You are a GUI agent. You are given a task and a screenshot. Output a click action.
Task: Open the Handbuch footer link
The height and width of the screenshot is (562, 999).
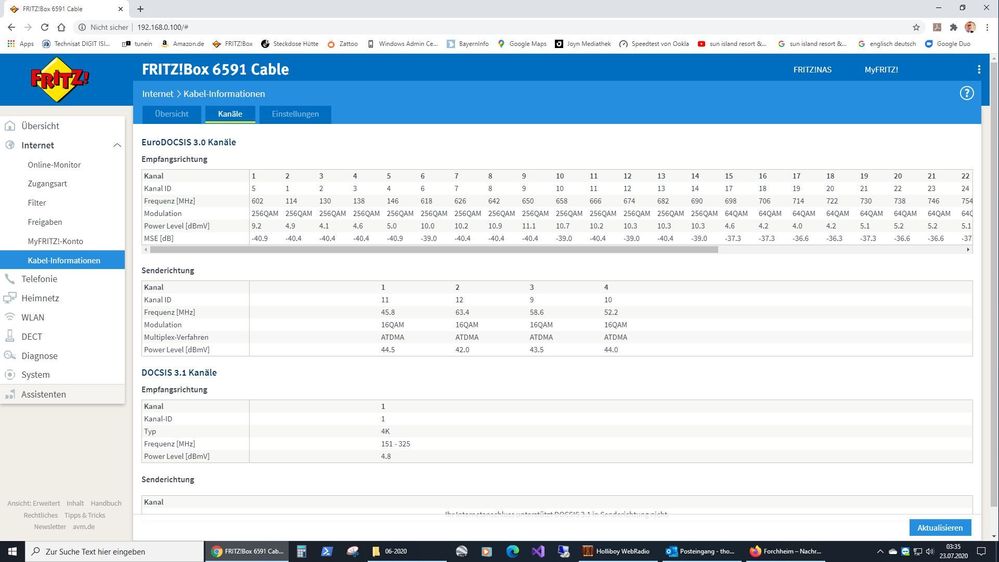pyautogui.click(x=106, y=503)
